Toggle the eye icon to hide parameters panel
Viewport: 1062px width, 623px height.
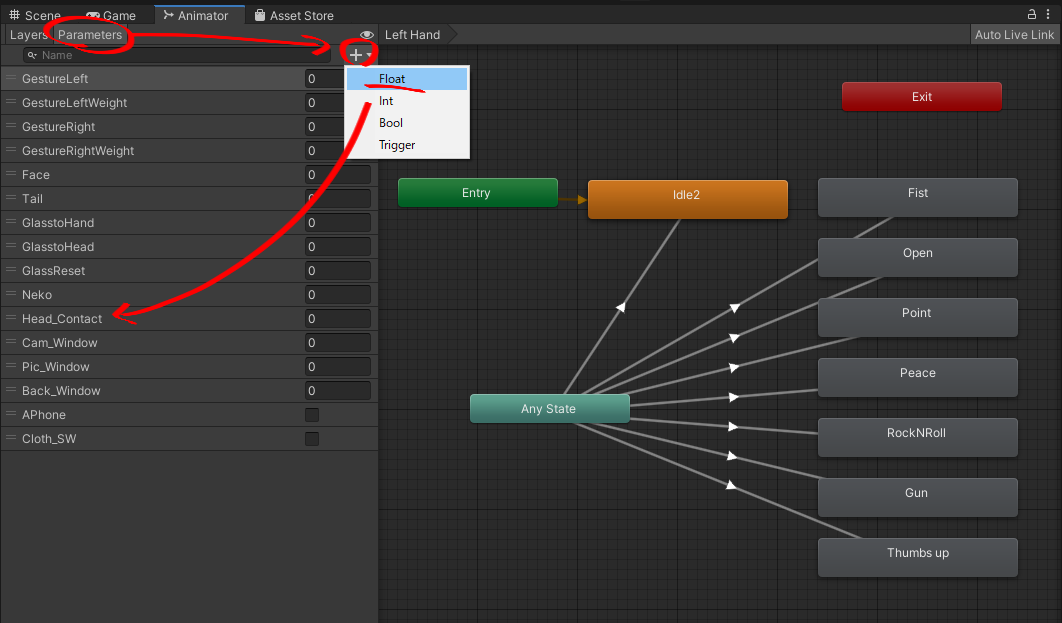coord(366,35)
